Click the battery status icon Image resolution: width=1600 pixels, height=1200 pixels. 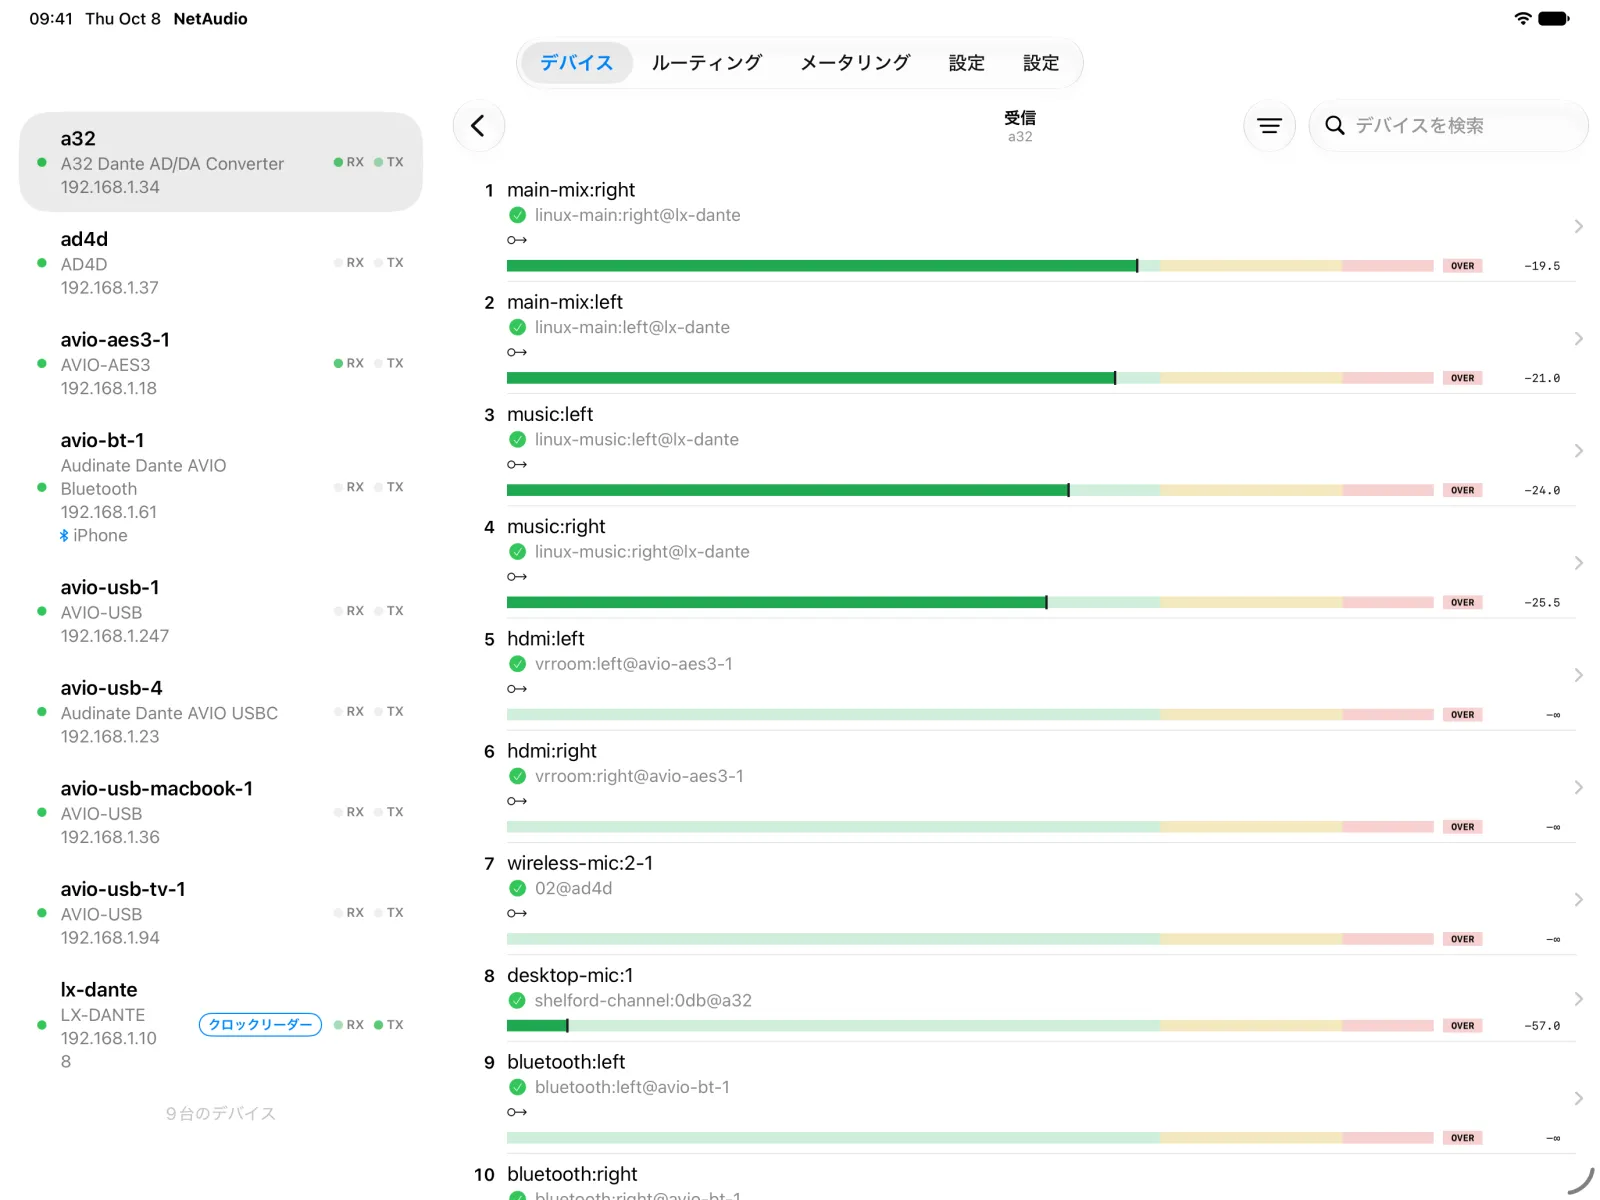(1554, 18)
